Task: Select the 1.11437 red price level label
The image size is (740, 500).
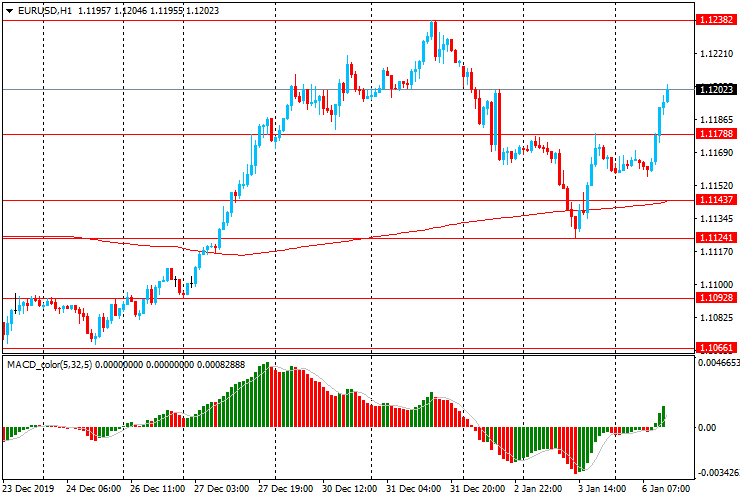Action: 716,199
